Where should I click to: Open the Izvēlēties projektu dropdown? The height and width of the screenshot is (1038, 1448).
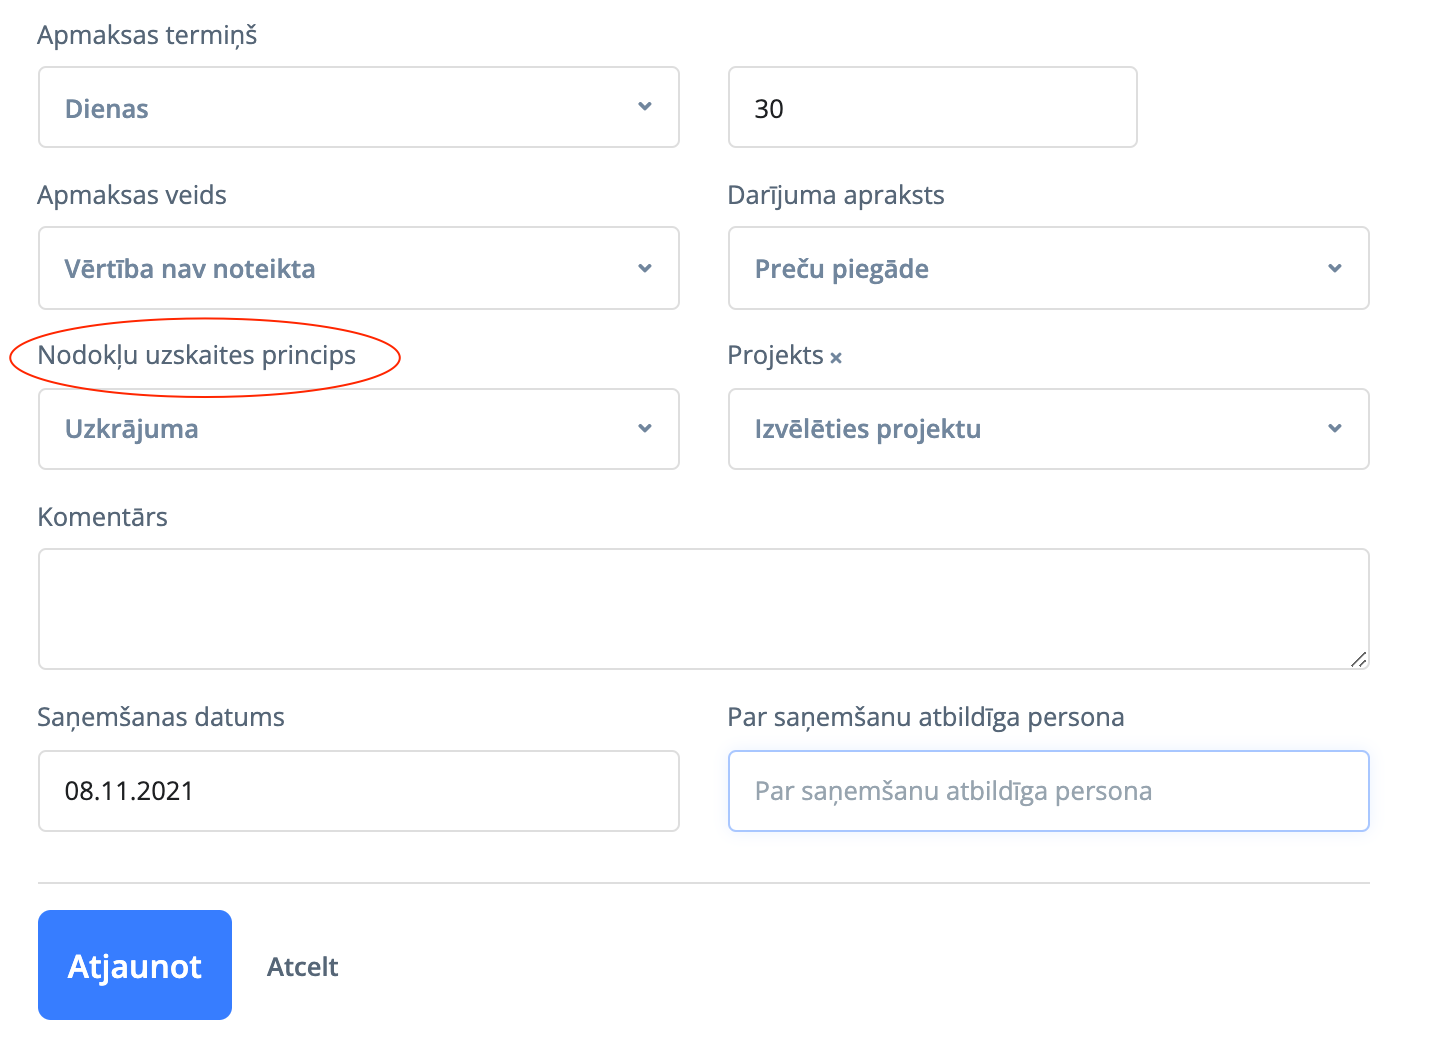[1048, 429]
